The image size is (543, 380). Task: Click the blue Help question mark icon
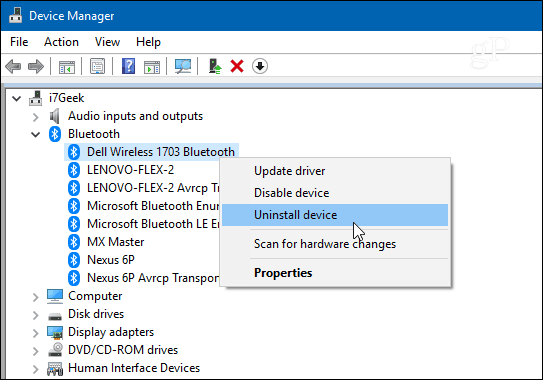coord(128,66)
